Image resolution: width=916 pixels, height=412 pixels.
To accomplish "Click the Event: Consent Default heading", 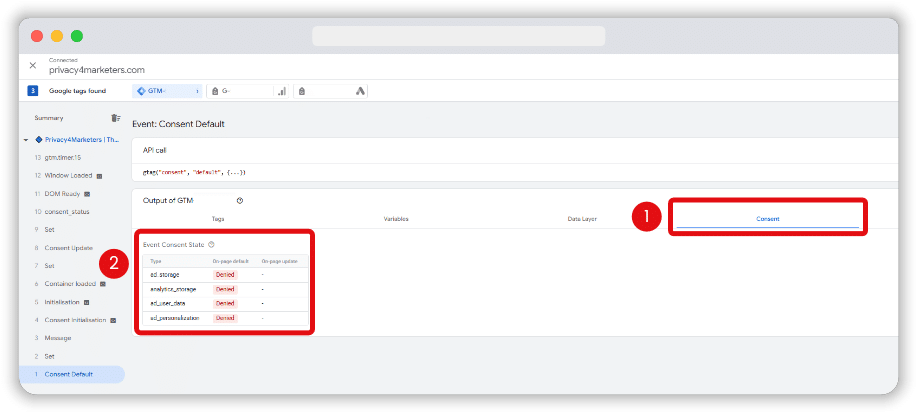I will (179, 124).
